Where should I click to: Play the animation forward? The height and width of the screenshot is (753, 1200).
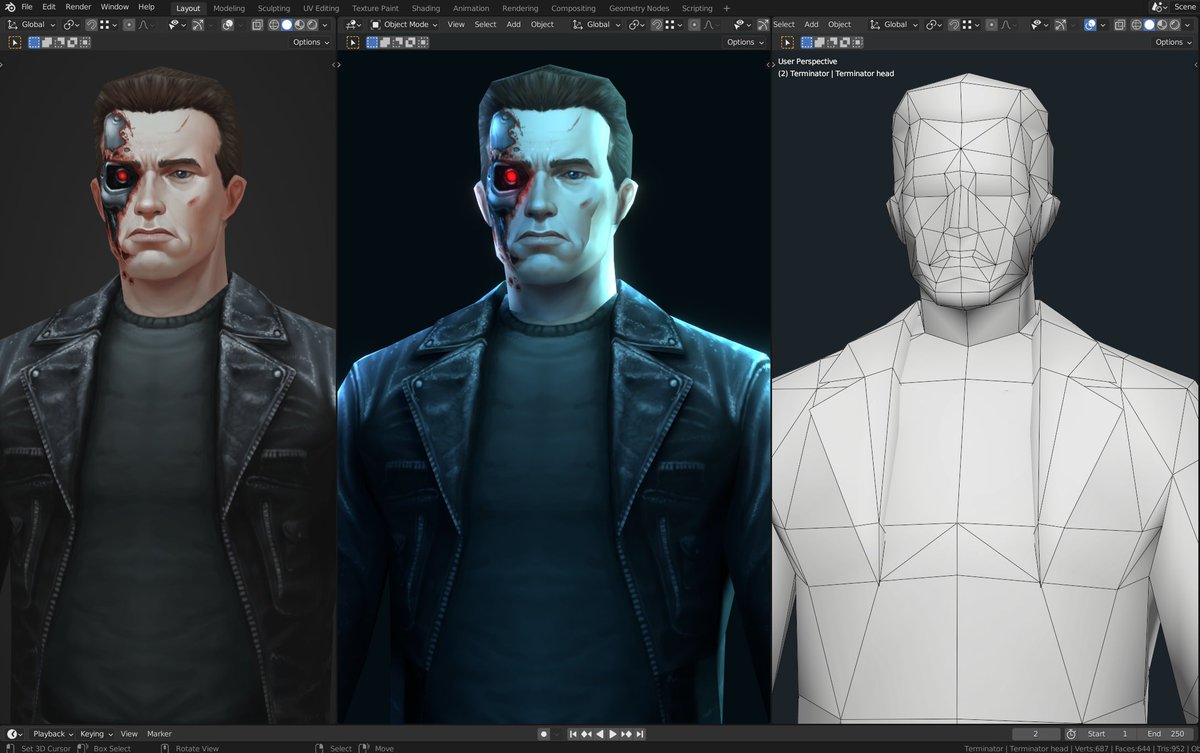click(613, 734)
